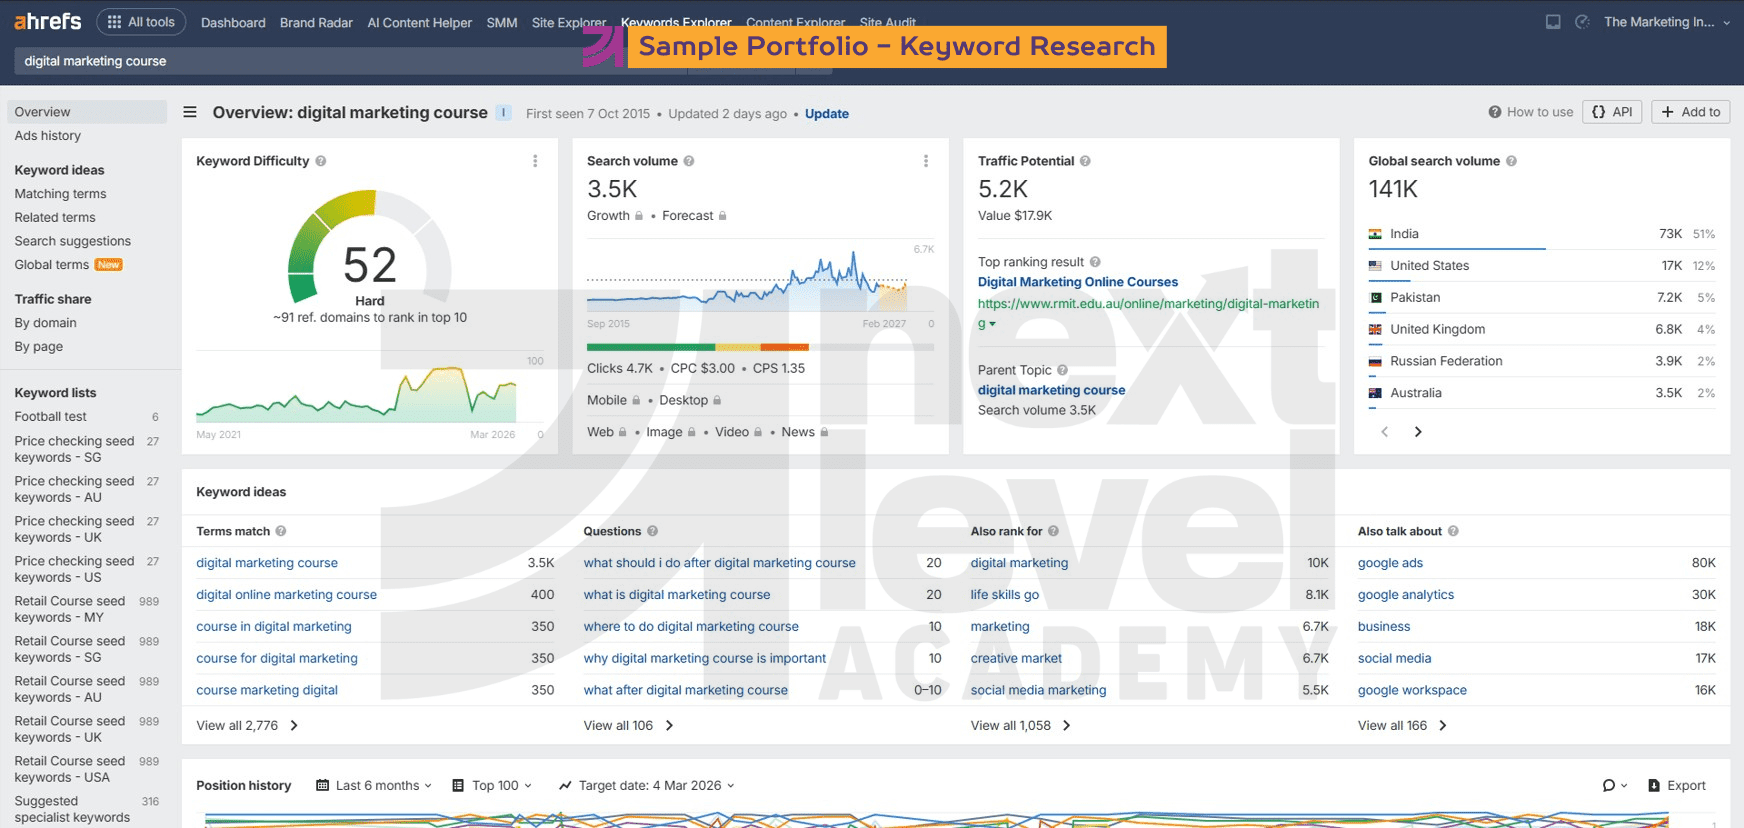
Task: Open the Keyword Difficulty card options menu
Action: [535, 161]
